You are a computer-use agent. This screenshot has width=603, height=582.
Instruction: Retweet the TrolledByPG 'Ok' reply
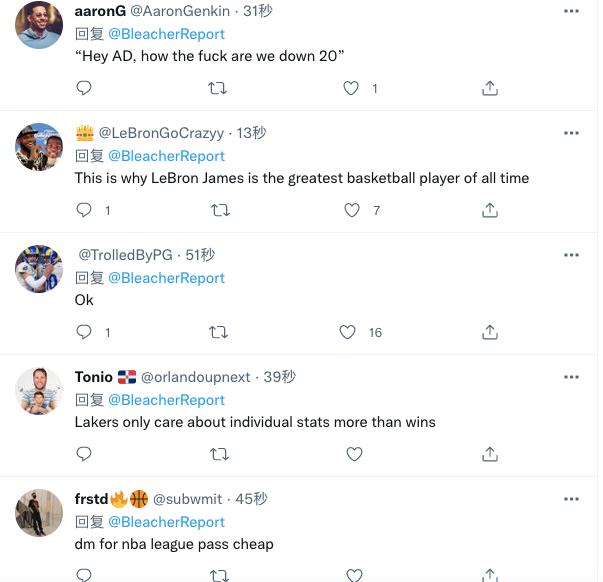pyautogui.click(x=218, y=332)
